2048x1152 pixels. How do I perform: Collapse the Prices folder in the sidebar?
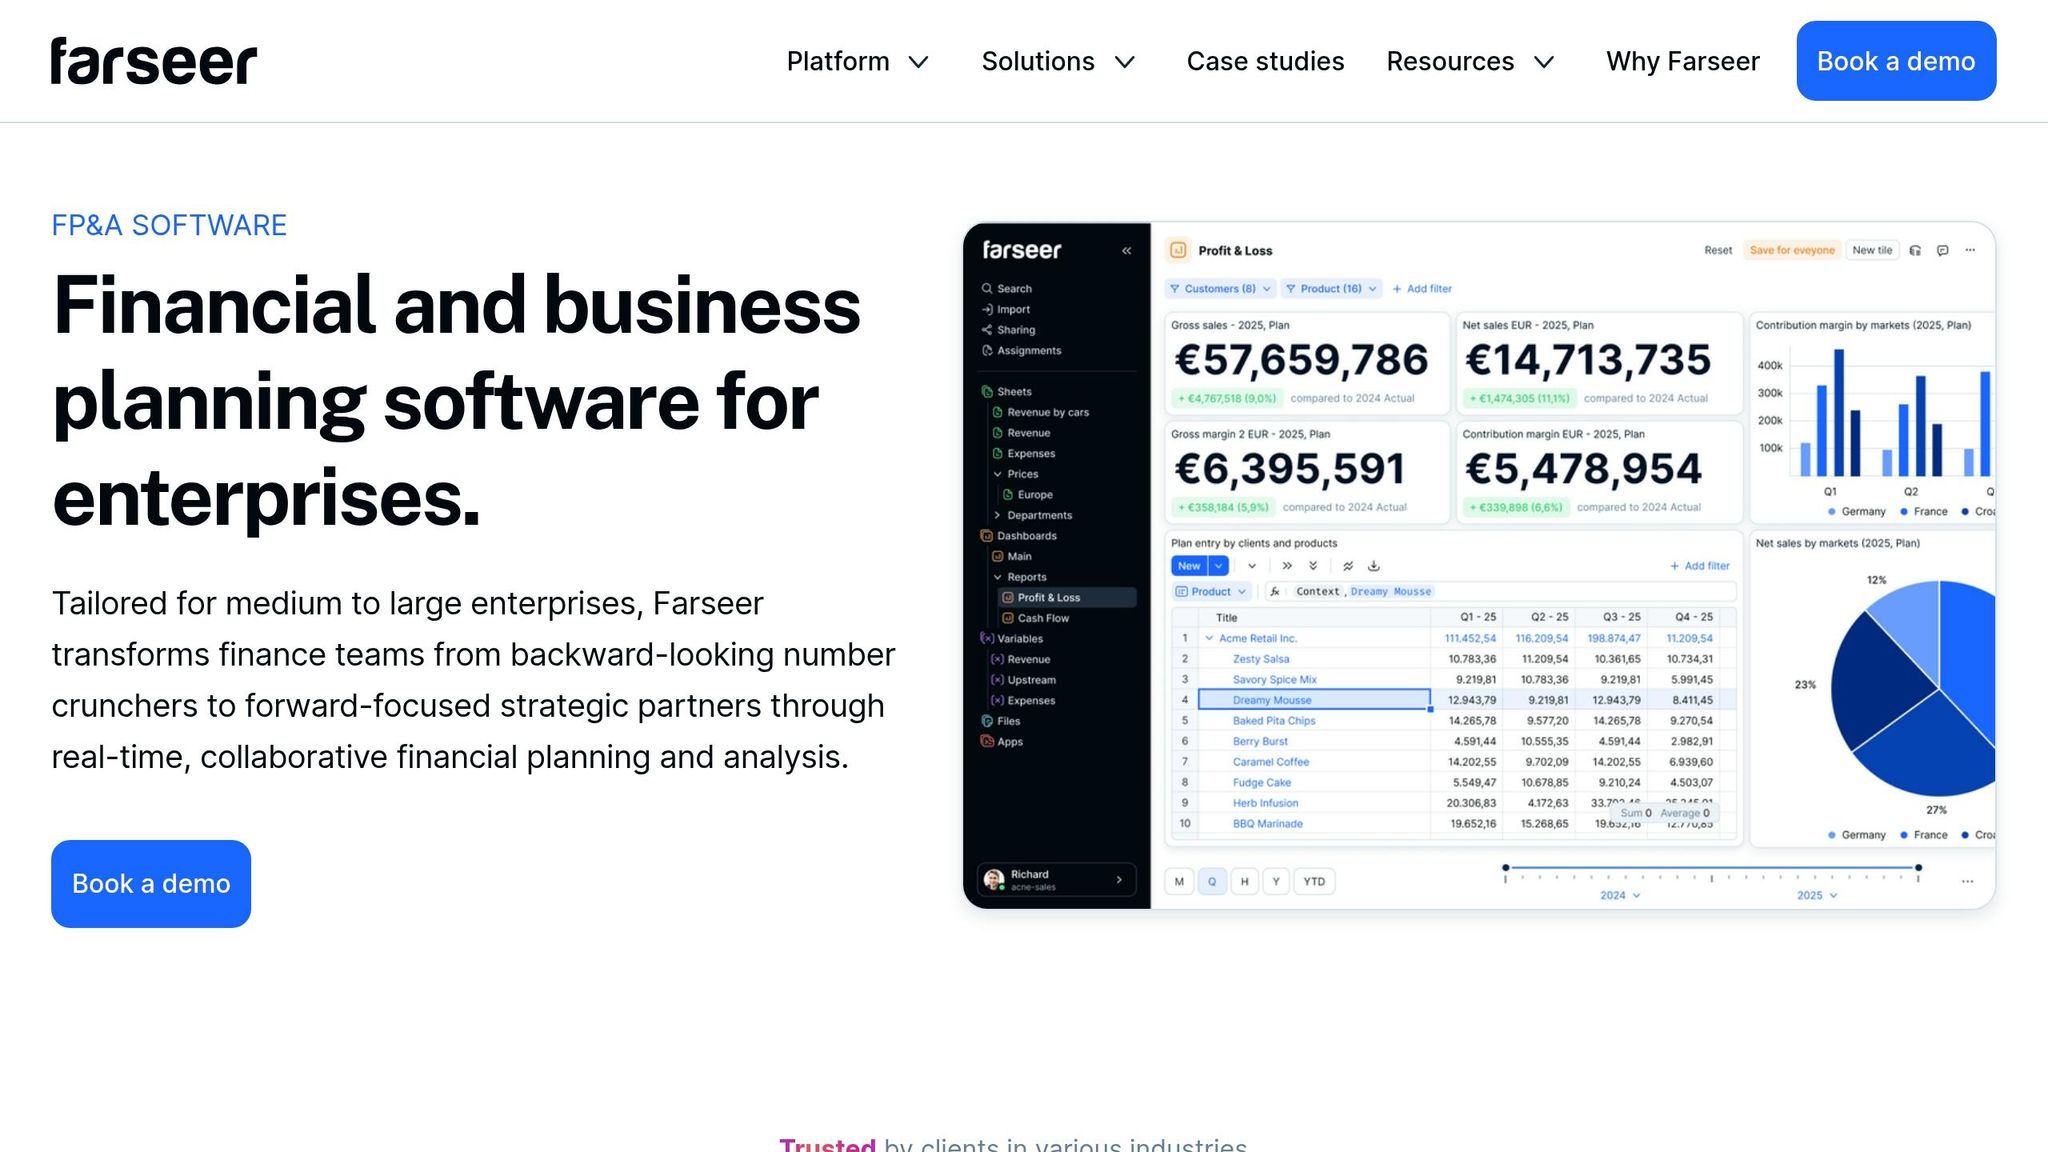tap(997, 474)
